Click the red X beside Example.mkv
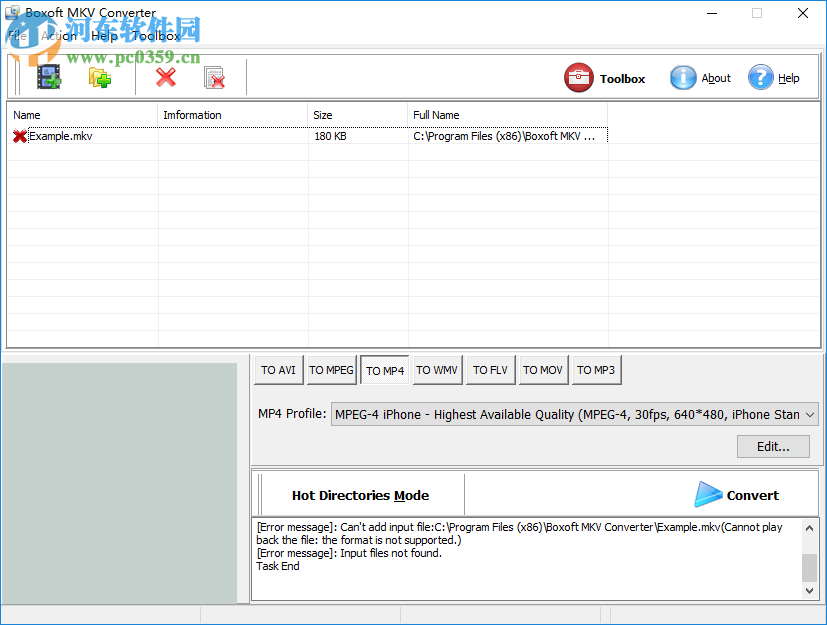Screen dimensions: 827x625 (17, 136)
